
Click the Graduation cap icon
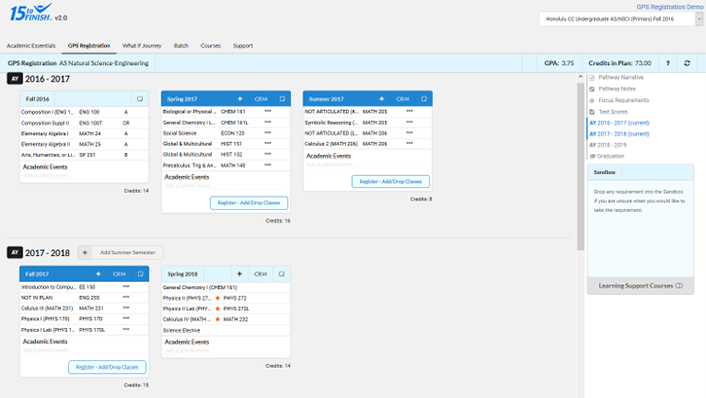[x=593, y=156]
